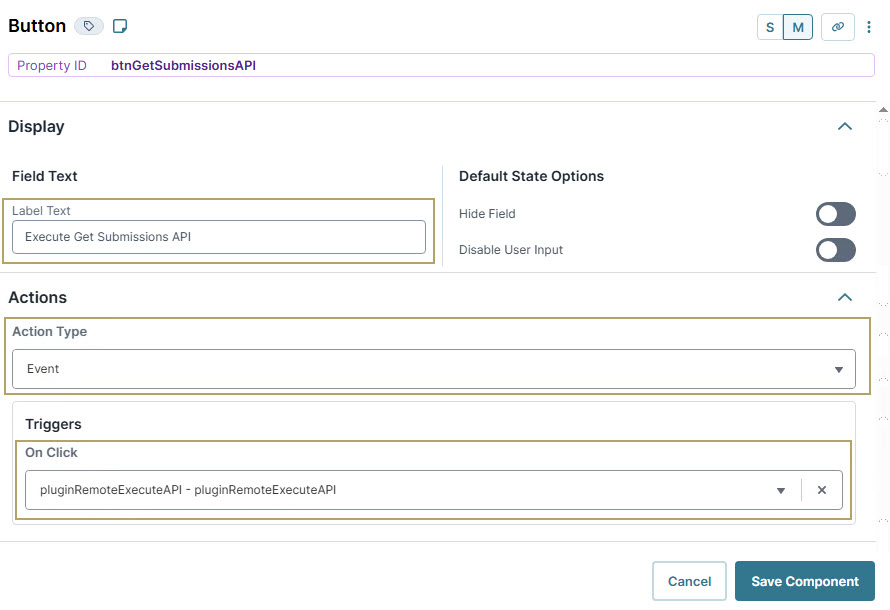This screenshot has width=890, height=610.
Task: Switch the size toggle to S
Action: 769,27
